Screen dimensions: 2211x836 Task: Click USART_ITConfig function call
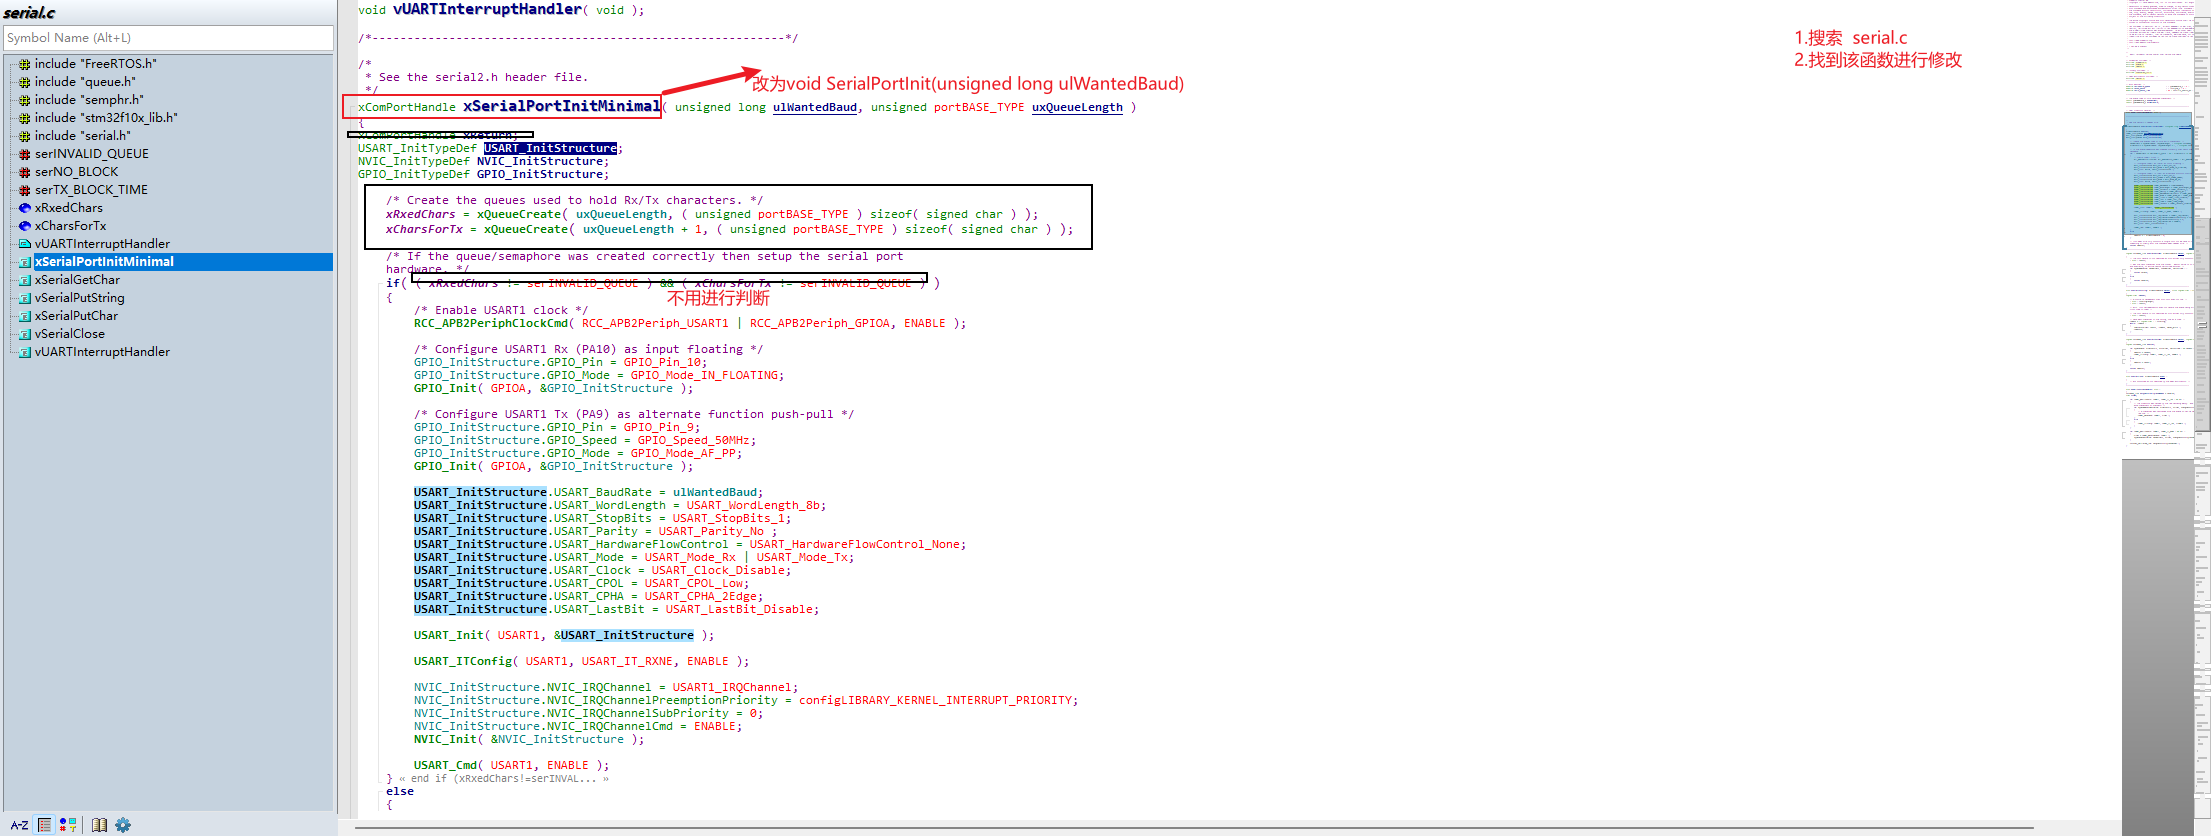[x=463, y=661]
